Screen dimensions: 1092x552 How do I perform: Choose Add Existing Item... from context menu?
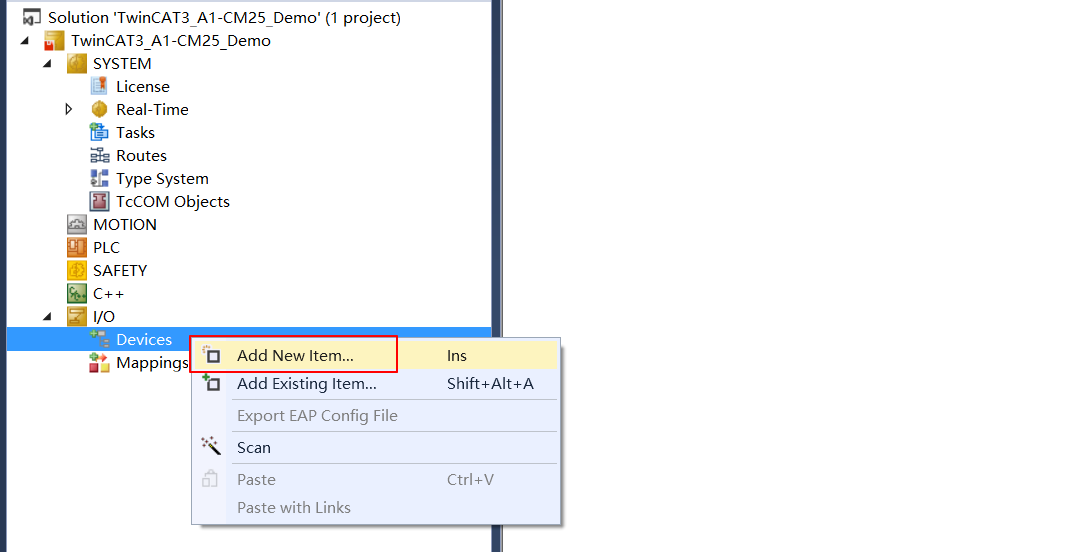tap(375, 384)
